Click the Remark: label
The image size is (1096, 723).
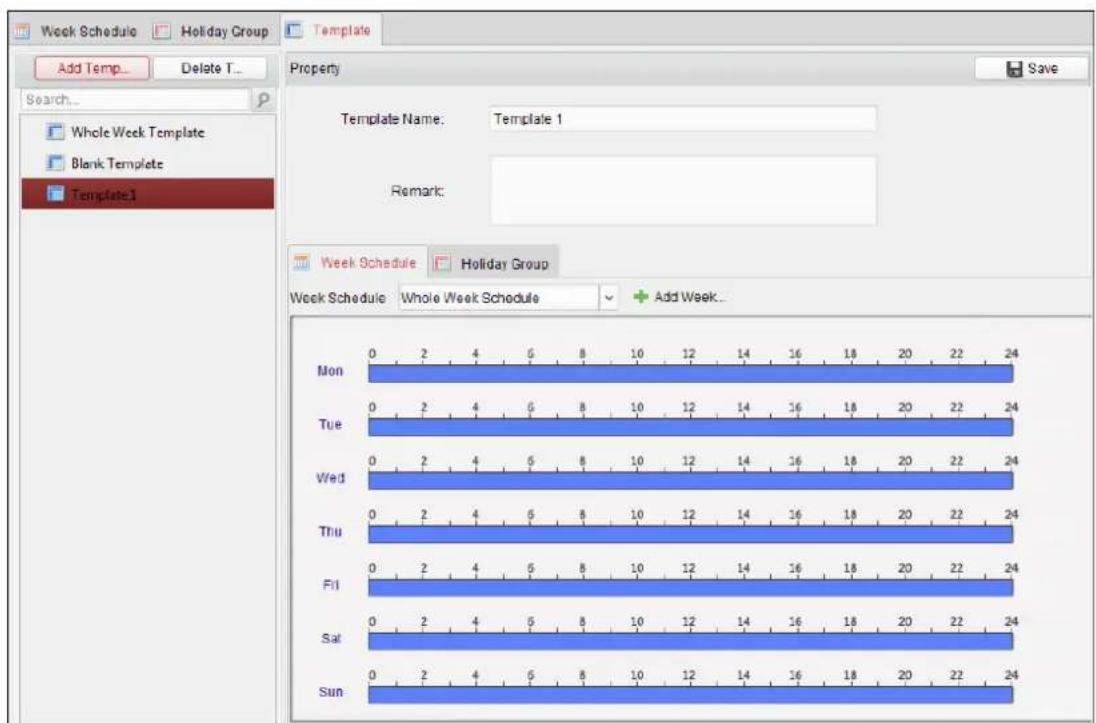(x=417, y=191)
